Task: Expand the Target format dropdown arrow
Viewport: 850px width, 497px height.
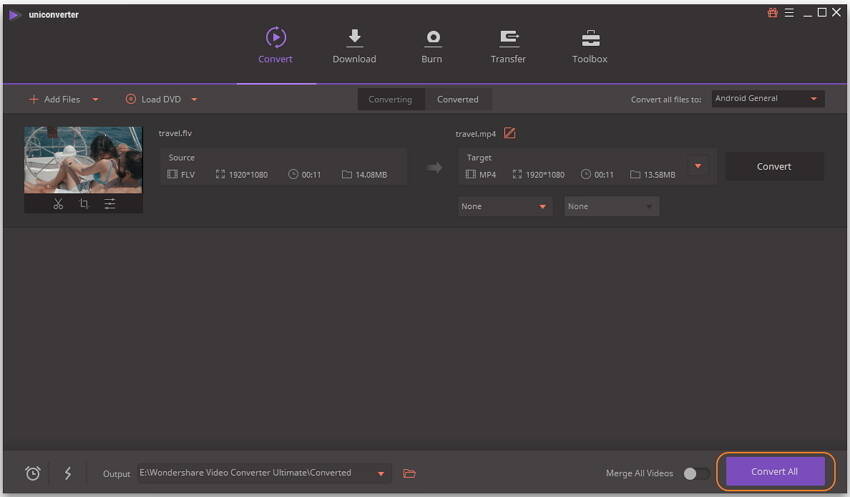Action: [x=698, y=166]
